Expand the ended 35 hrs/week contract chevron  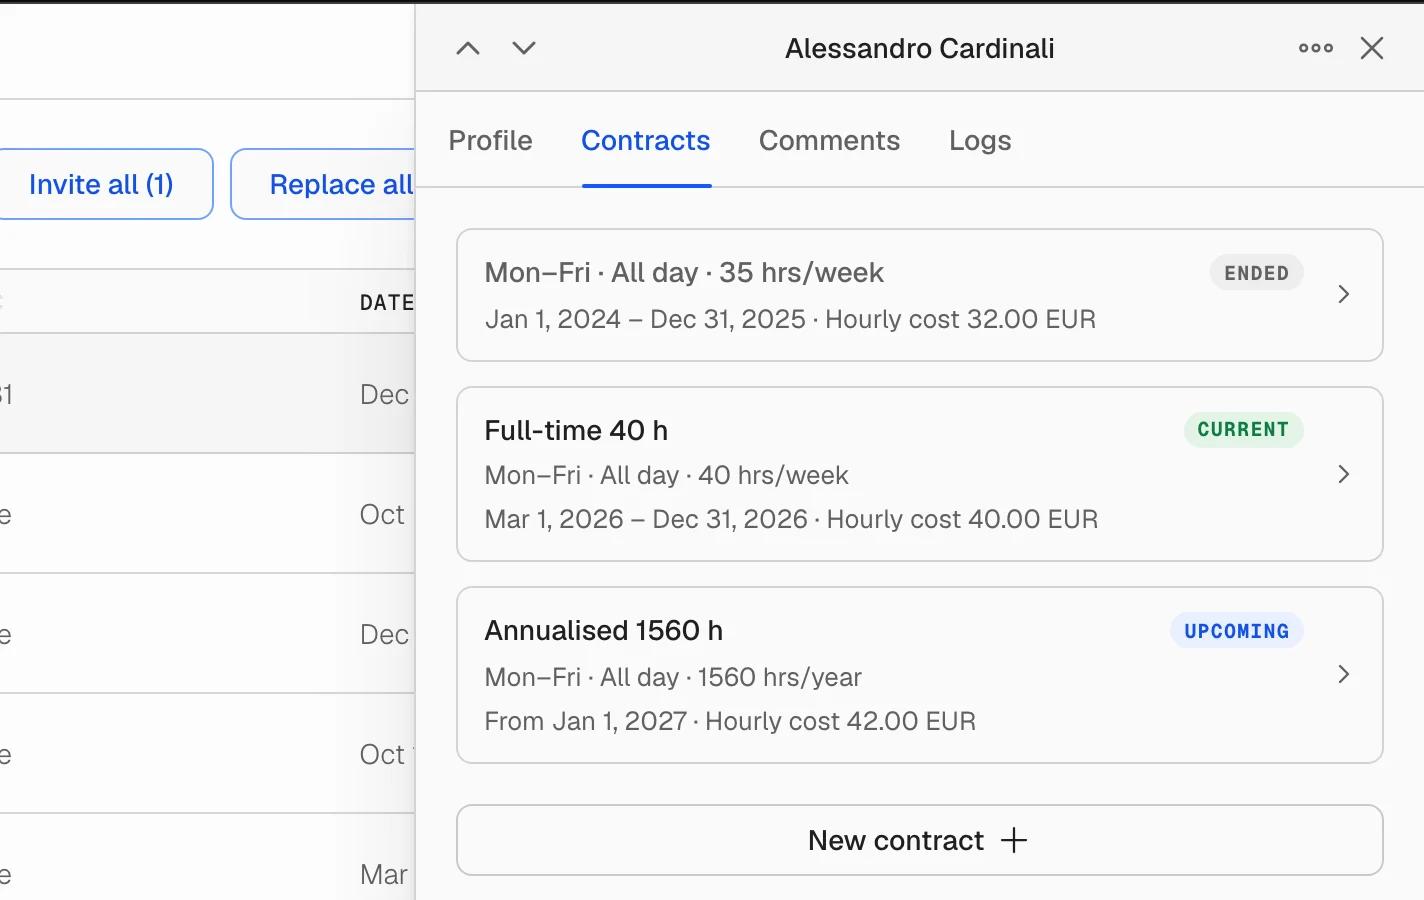click(1344, 294)
